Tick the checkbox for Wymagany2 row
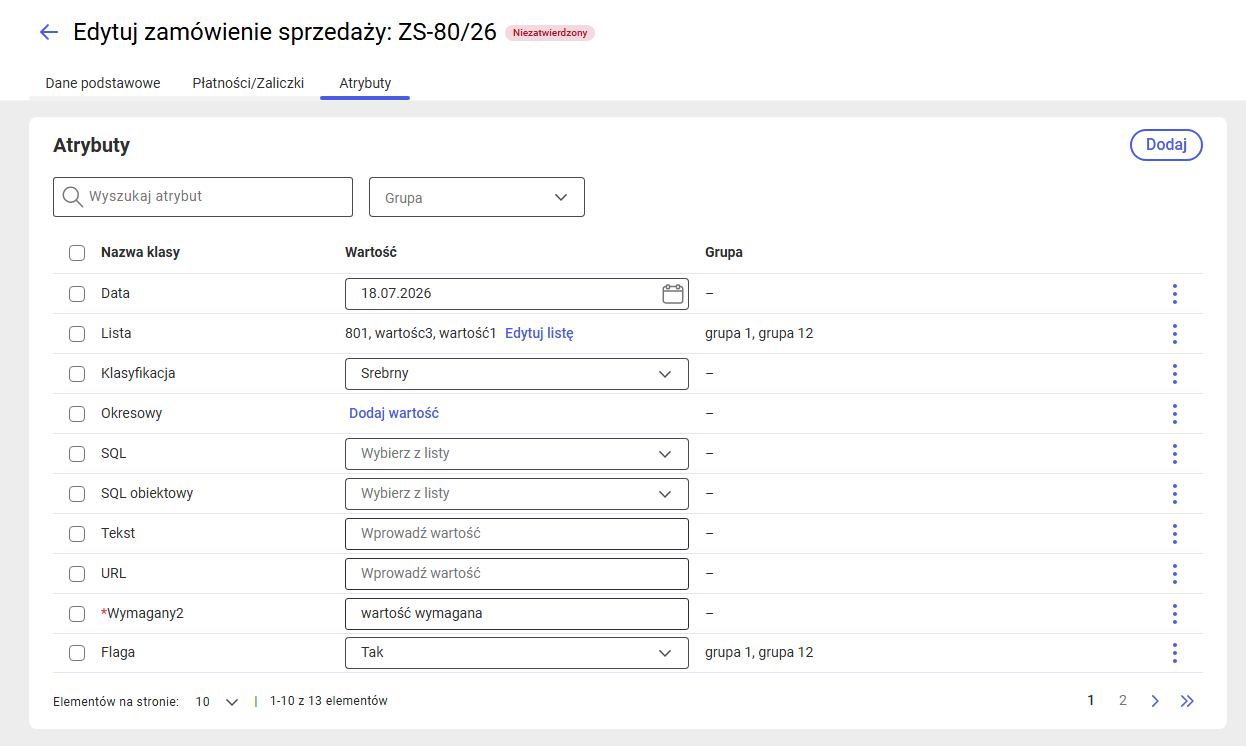Viewport: 1246px width, 746px height. 77,614
